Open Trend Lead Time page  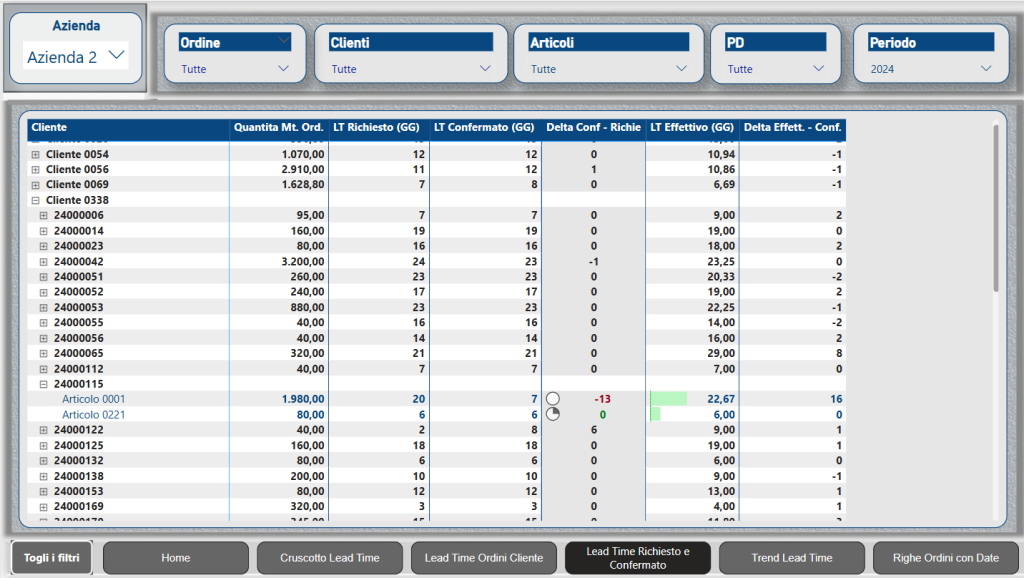click(791, 558)
